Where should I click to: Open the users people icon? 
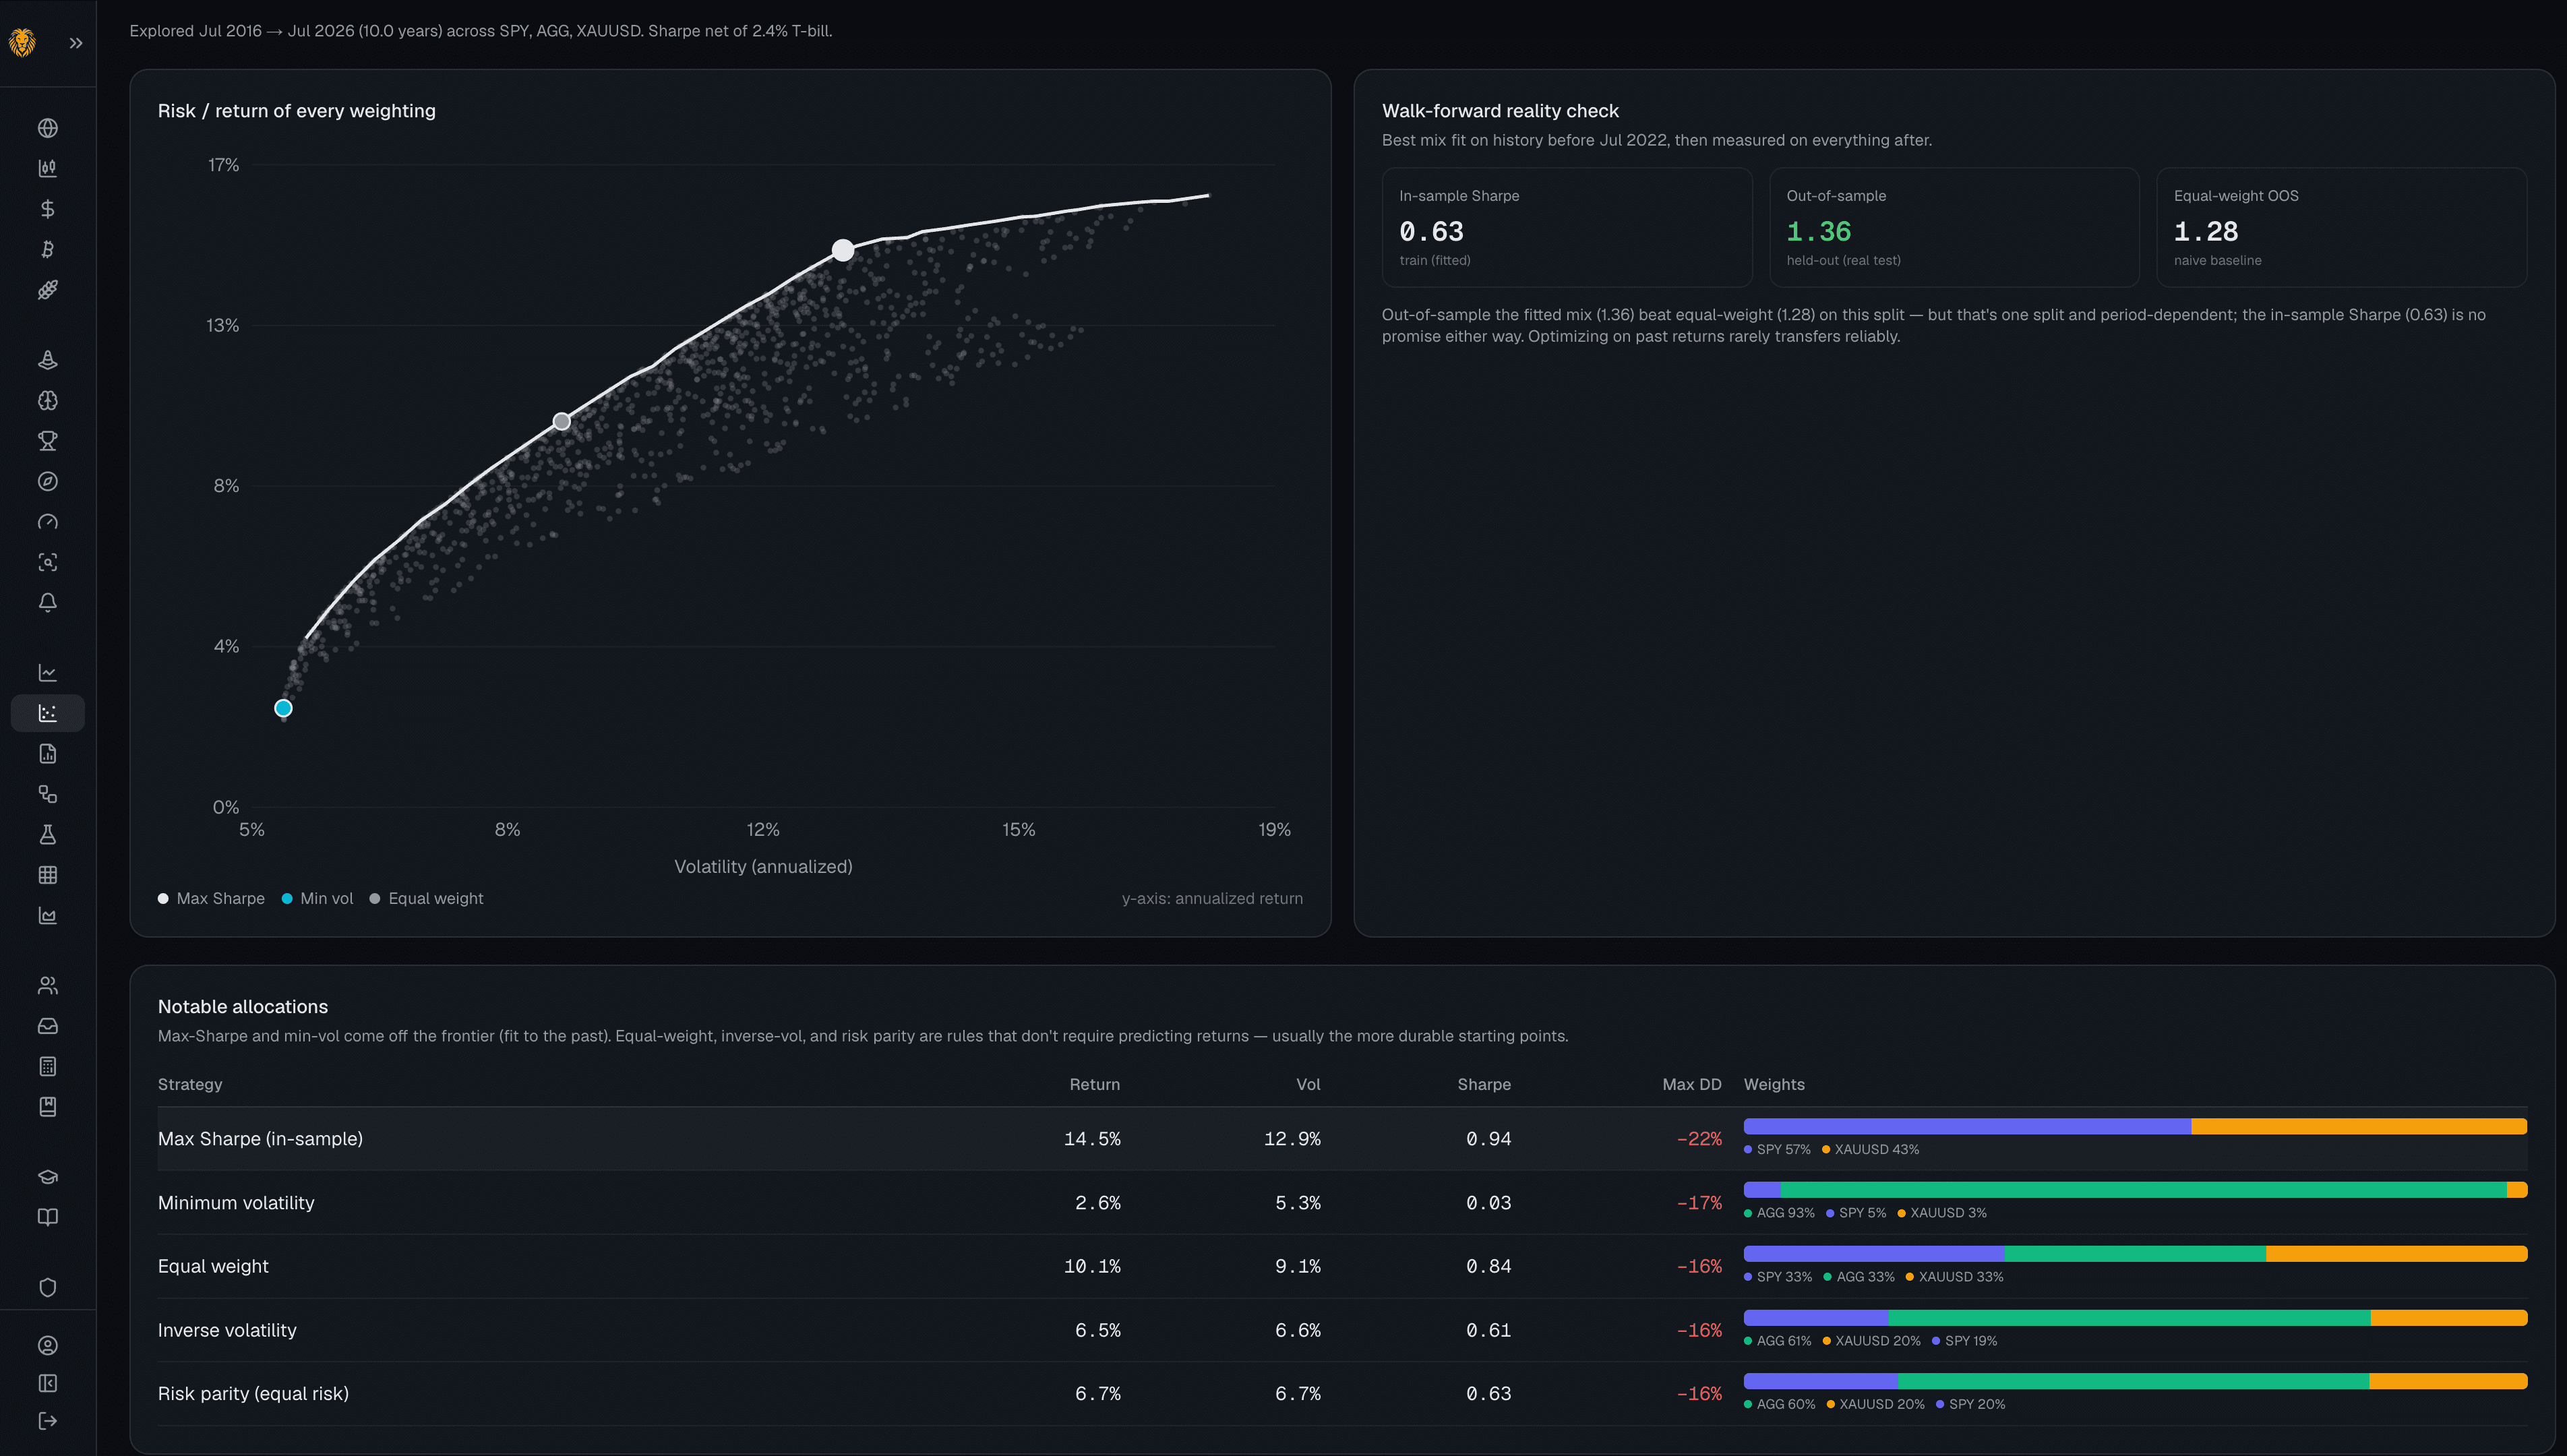click(47, 986)
